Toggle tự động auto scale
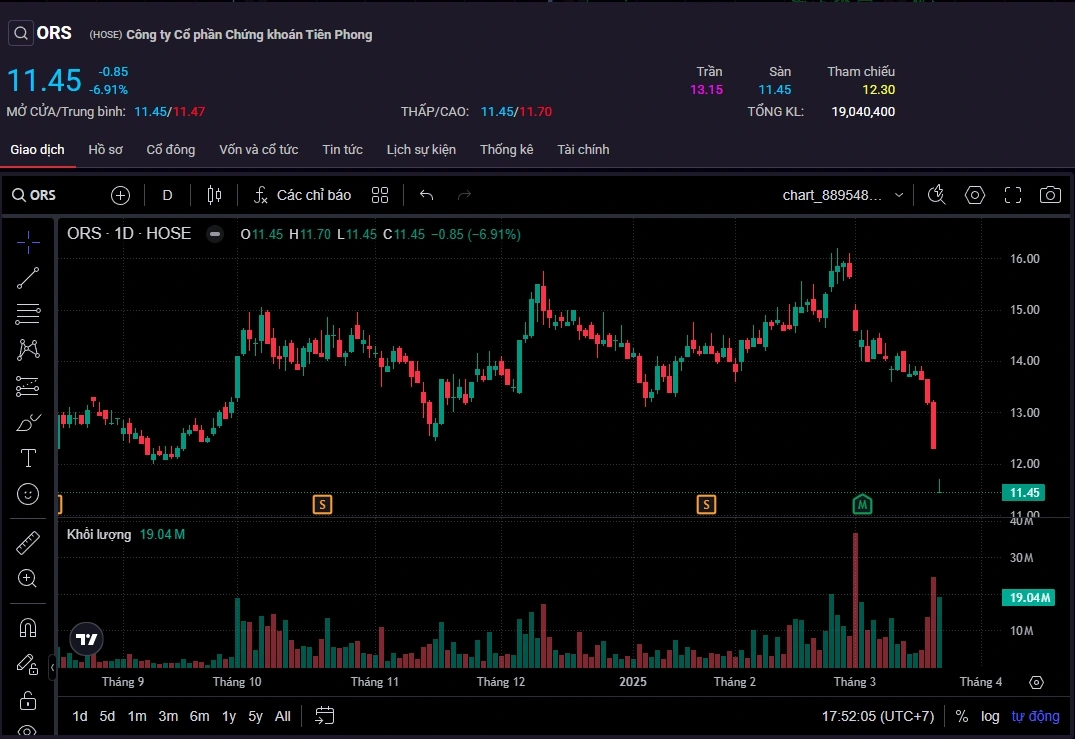The width and height of the screenshot is (1075, 739). pos(1035,716)
